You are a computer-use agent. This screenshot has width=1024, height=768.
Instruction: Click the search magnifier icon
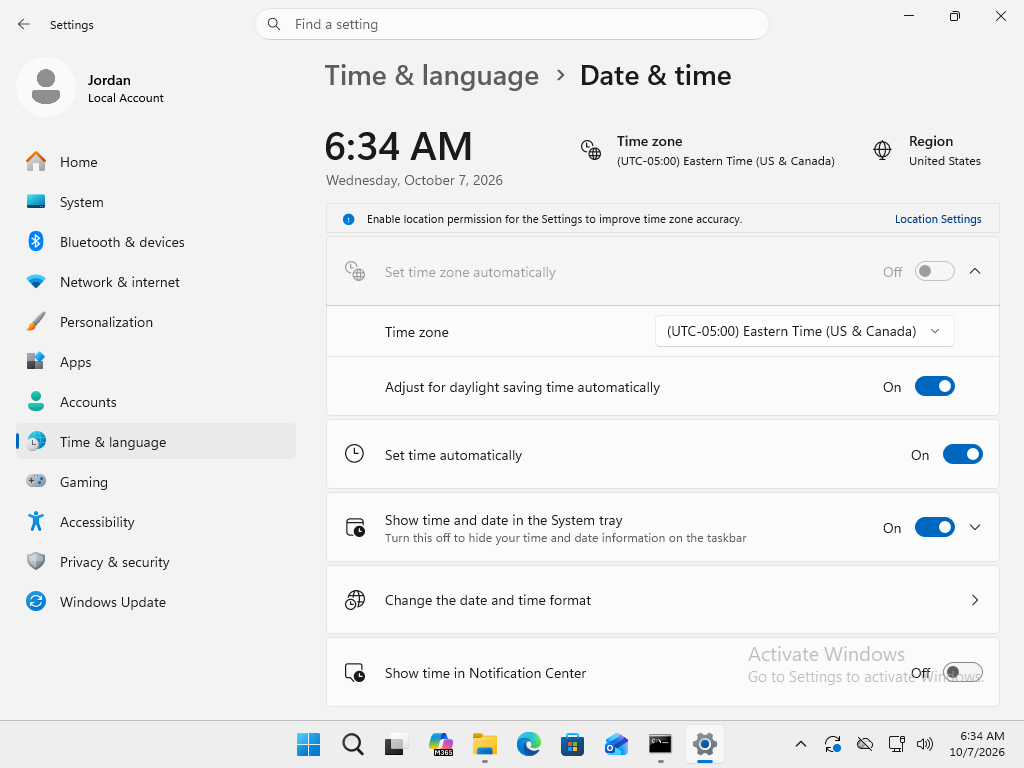(x=274, y=24)
